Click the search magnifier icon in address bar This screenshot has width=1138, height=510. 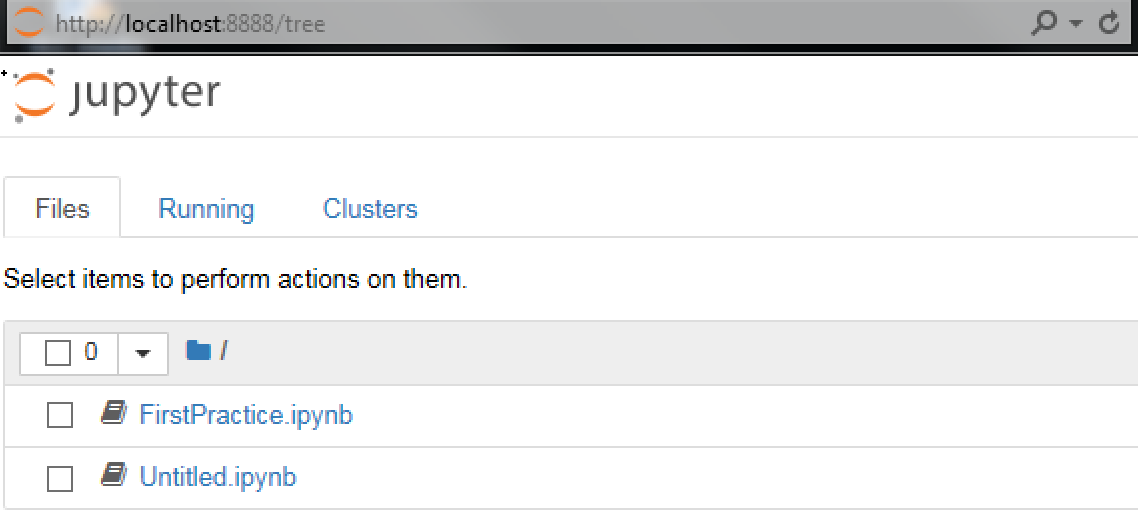click(x=1044, y=23)
